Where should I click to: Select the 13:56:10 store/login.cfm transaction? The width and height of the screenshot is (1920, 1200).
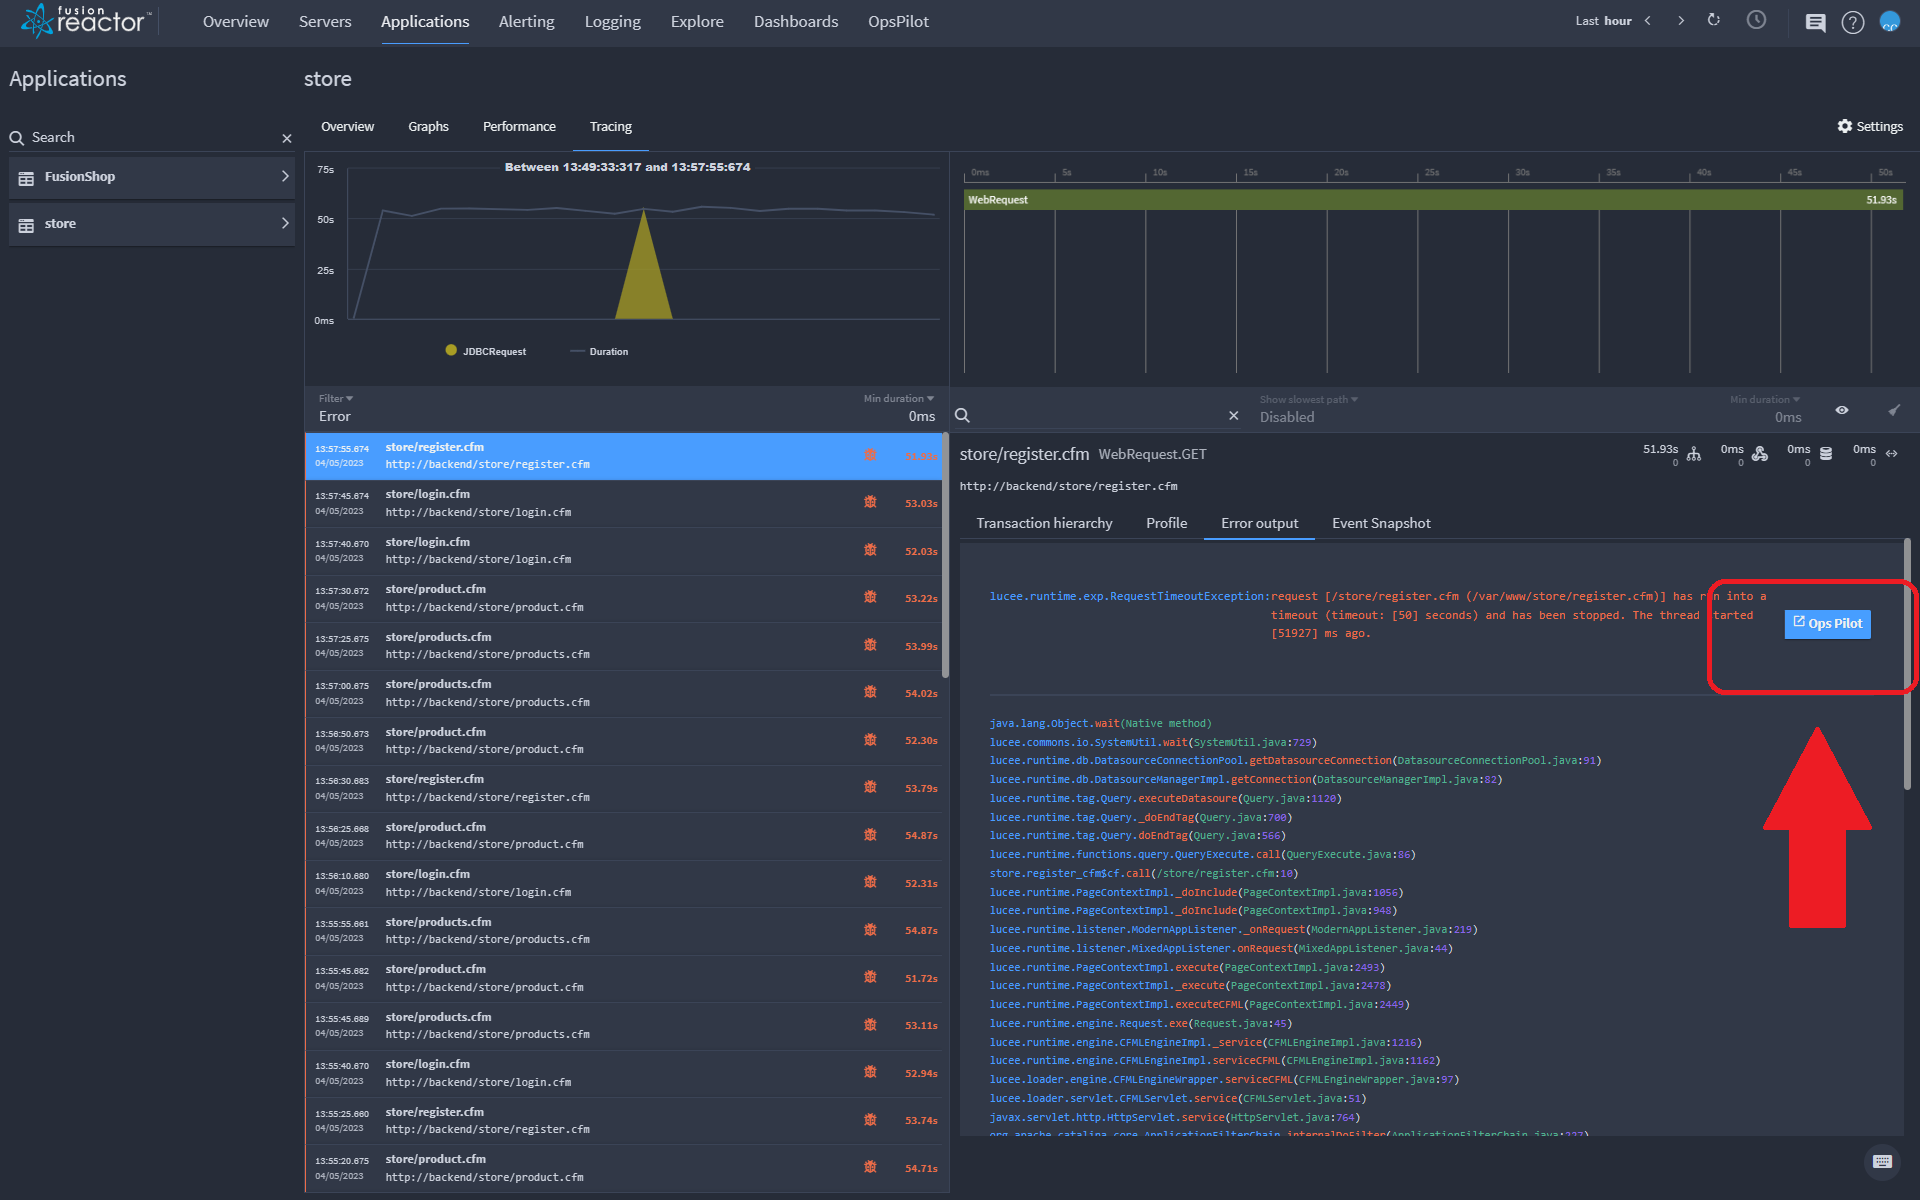624,883
